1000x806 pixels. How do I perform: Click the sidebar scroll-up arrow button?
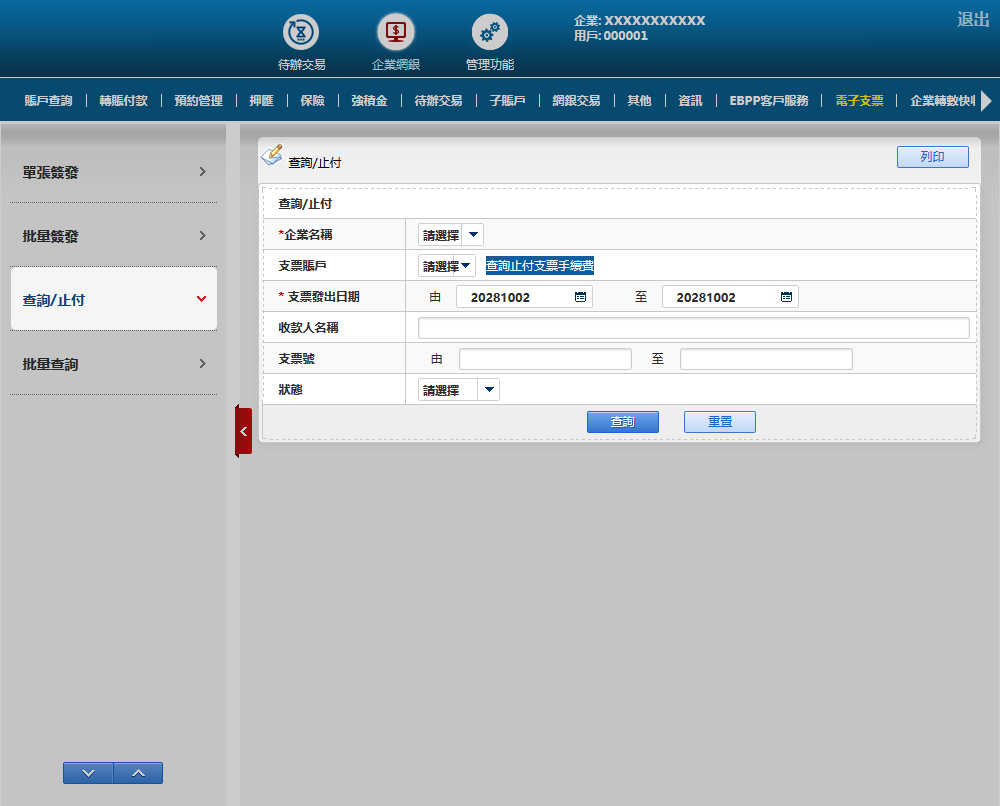coord(138,773)
